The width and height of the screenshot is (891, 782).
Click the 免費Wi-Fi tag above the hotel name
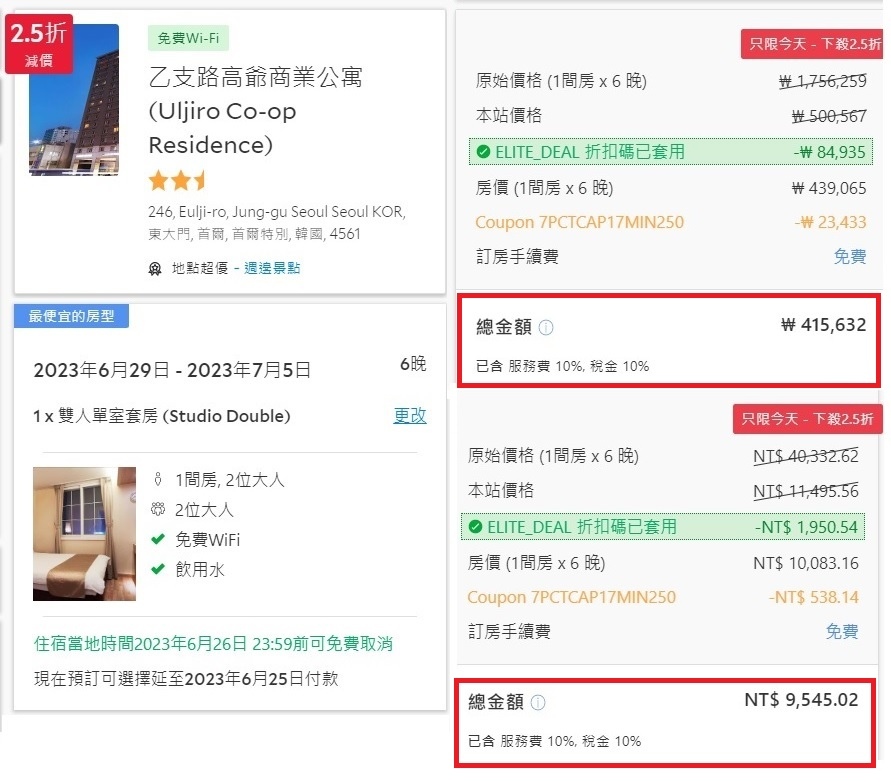tap(188, 39)
